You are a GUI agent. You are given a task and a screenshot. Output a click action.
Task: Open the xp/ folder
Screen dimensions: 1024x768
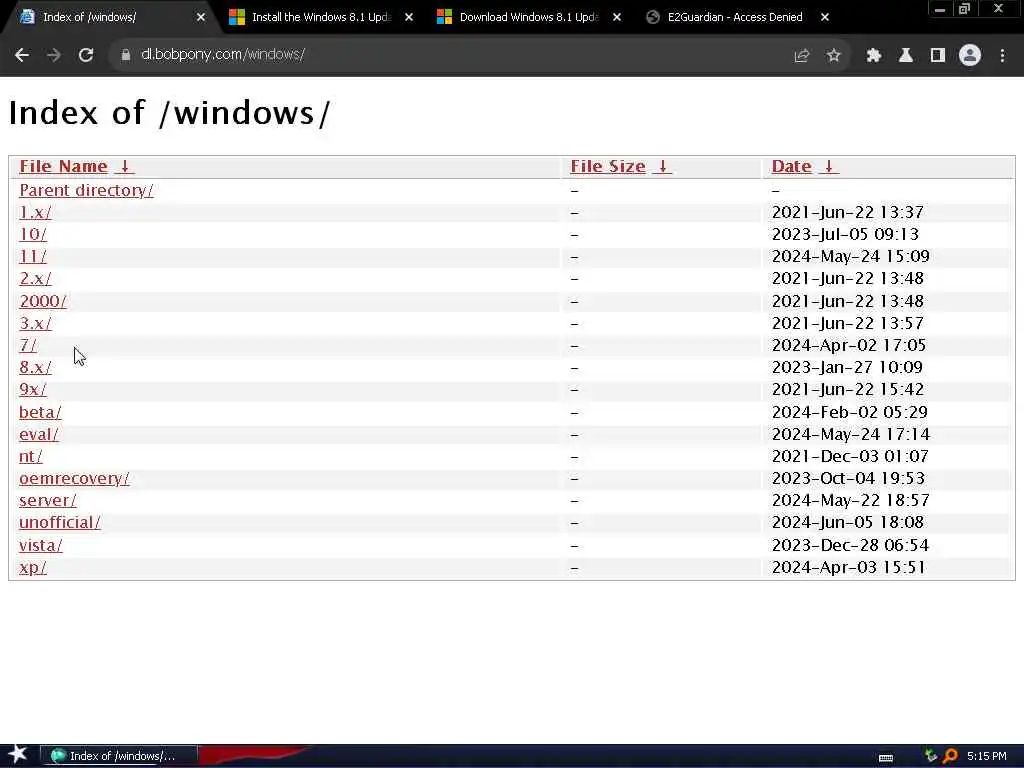tap(33, 568)
